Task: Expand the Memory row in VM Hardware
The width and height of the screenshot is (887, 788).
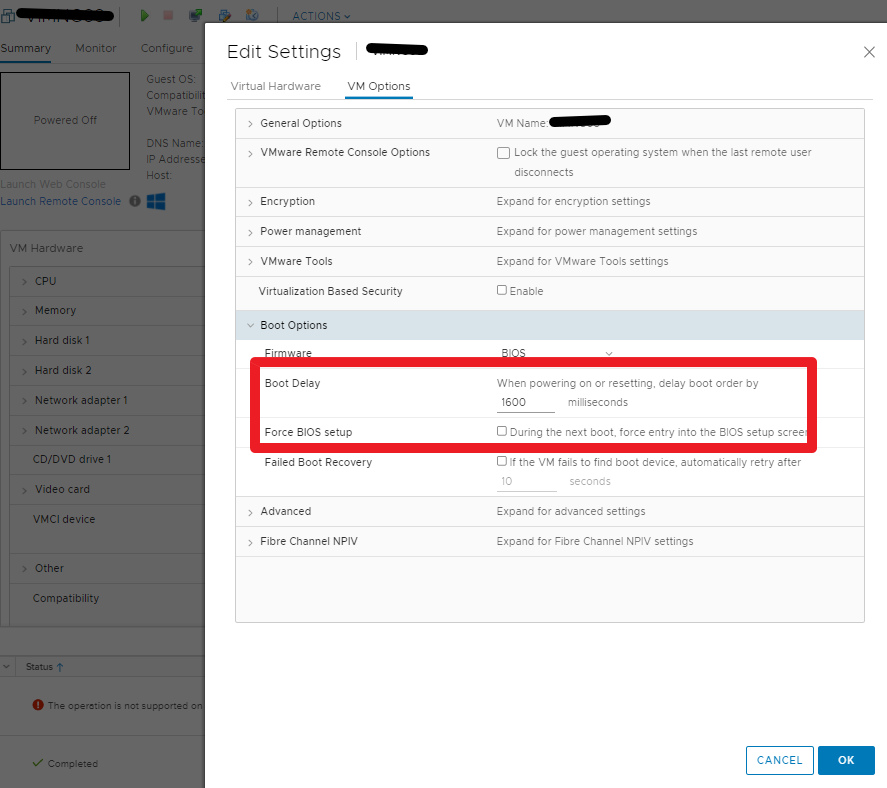Action: 24,311
